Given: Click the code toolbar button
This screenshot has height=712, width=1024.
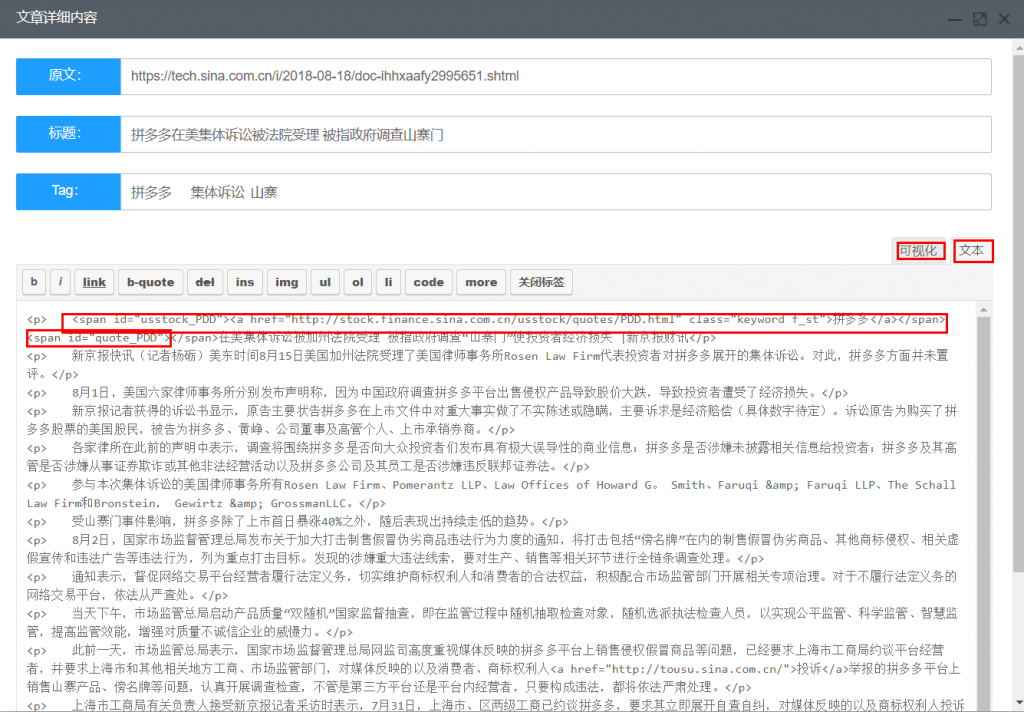Looking at the screenshot, I should [x=428, y=282].
